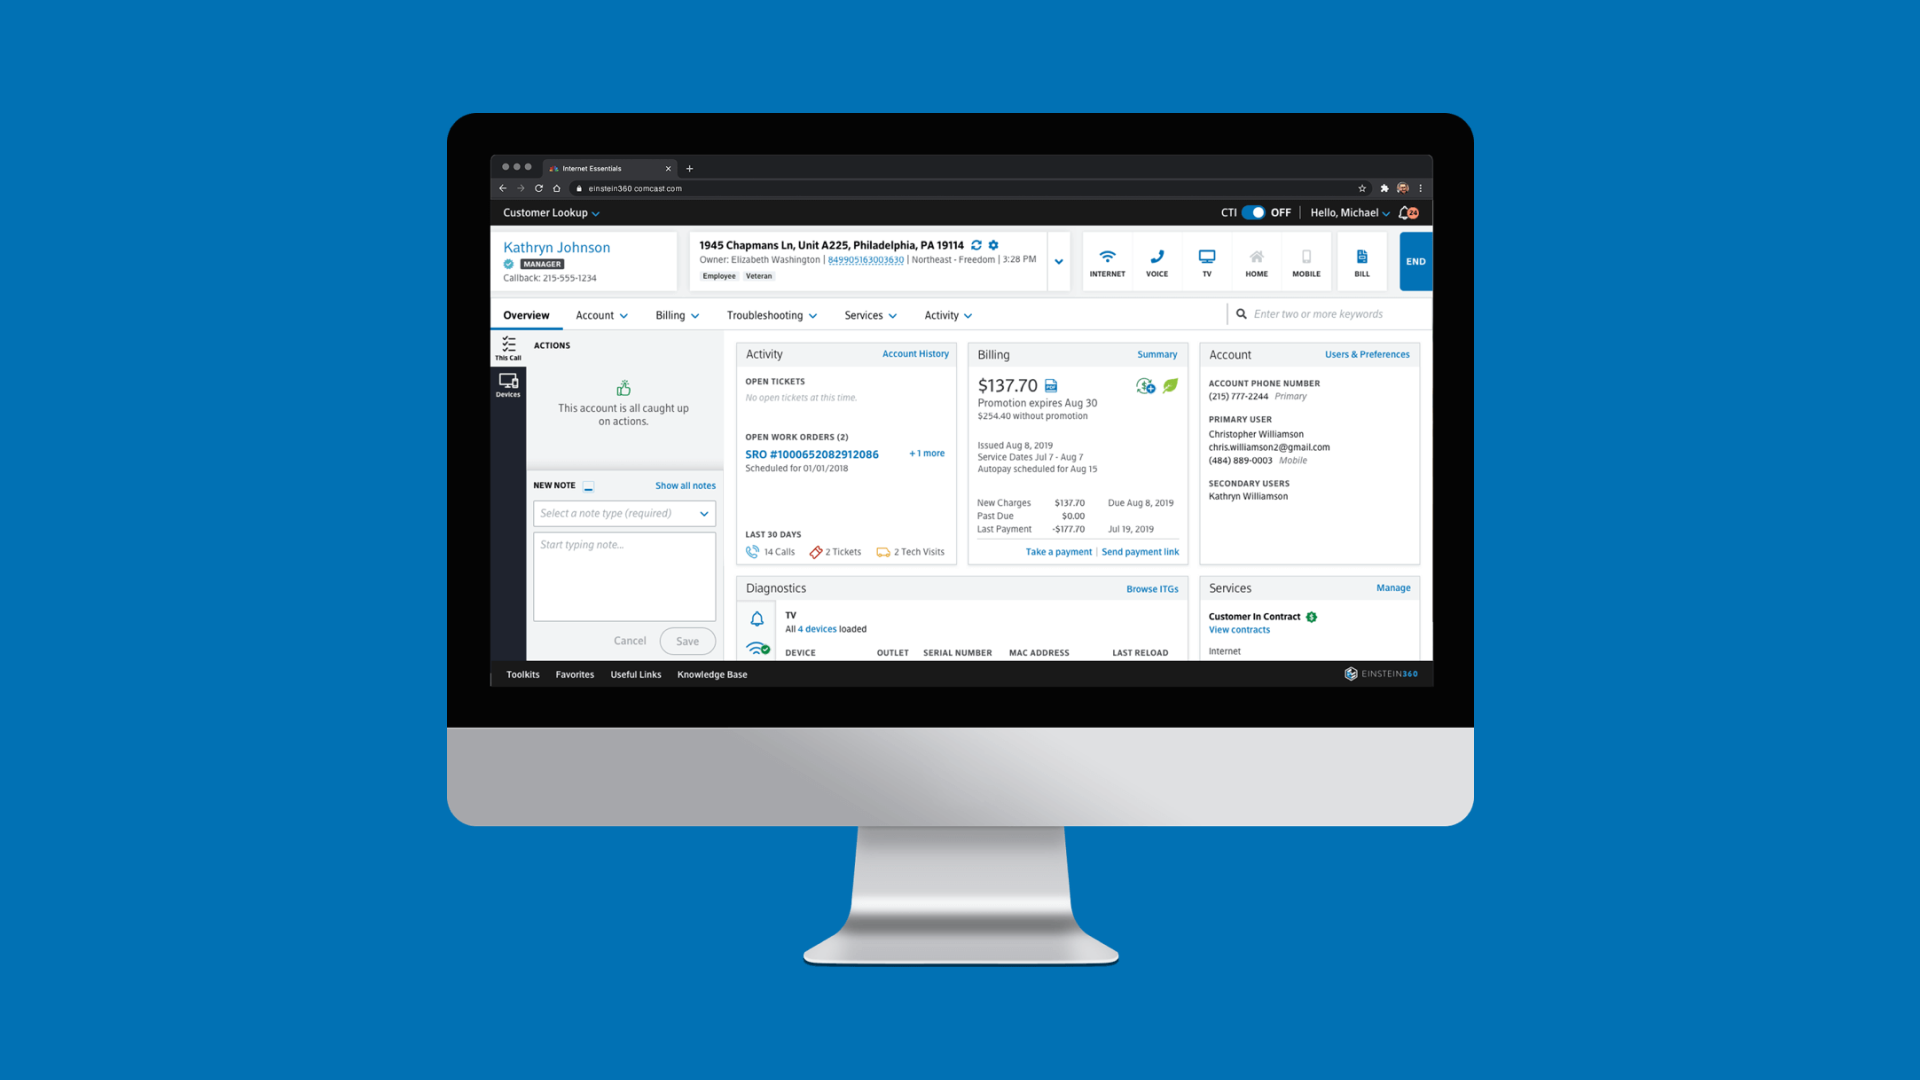Screen dimensions: 1920x1080
Task: Click Take a payment link
Action: (1055, 551)
